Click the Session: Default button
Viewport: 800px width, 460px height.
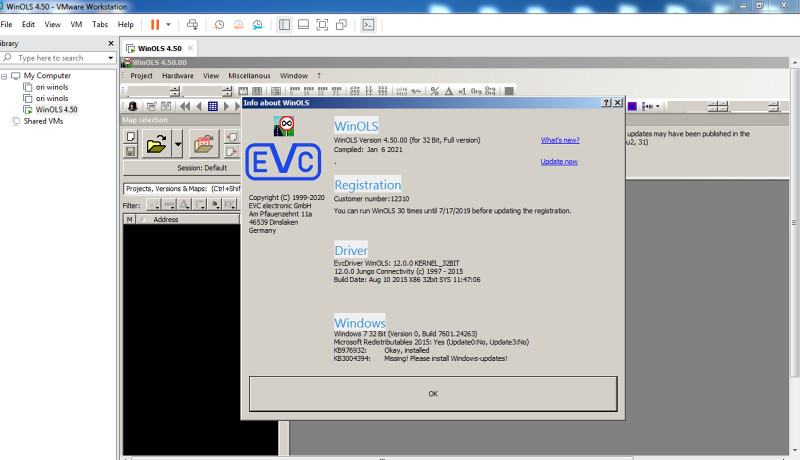(202, 168)
